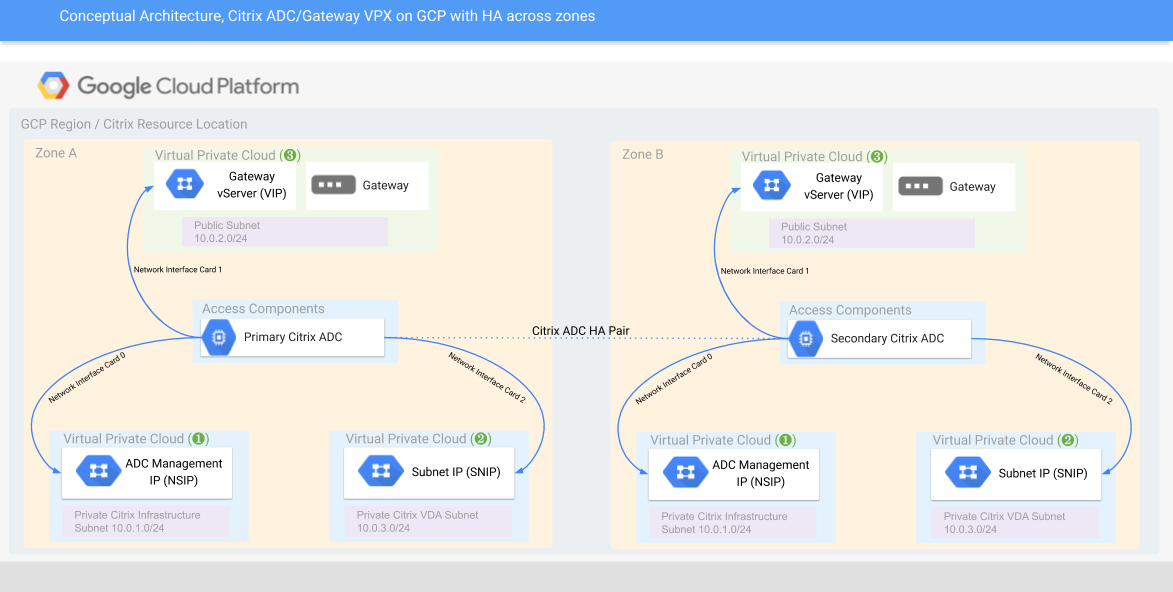Click the green number 2 badge in Zone A
This screenshot has width=1173, height=592.
[x=481, y=439]
